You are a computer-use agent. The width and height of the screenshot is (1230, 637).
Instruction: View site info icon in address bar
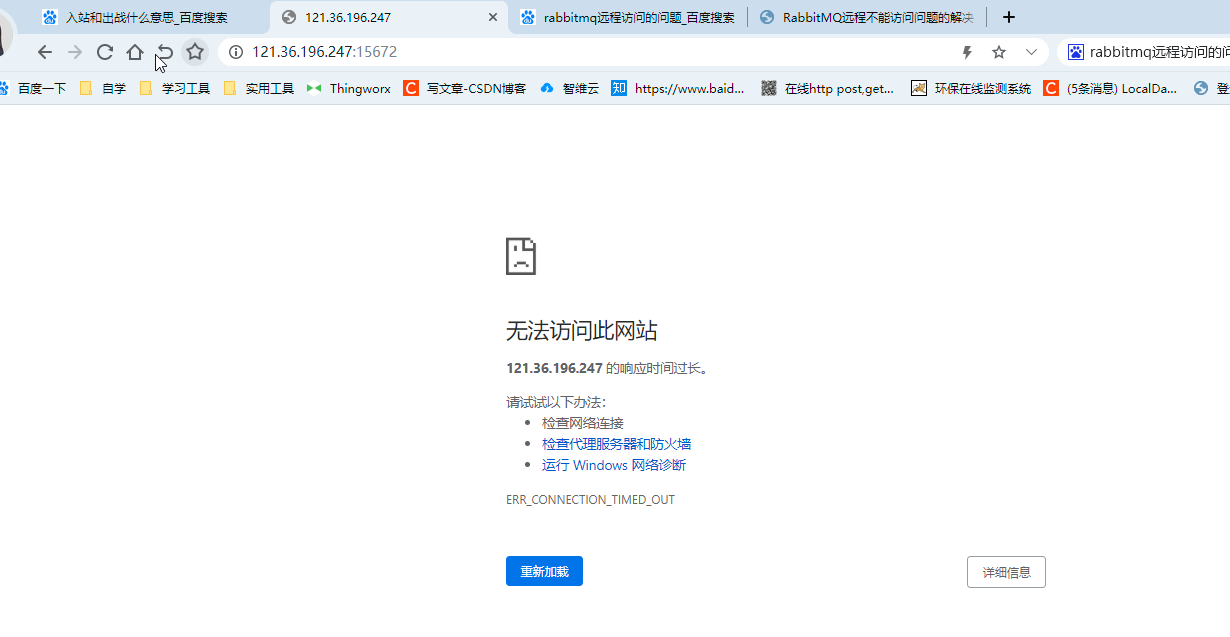(x=236, y=52)
